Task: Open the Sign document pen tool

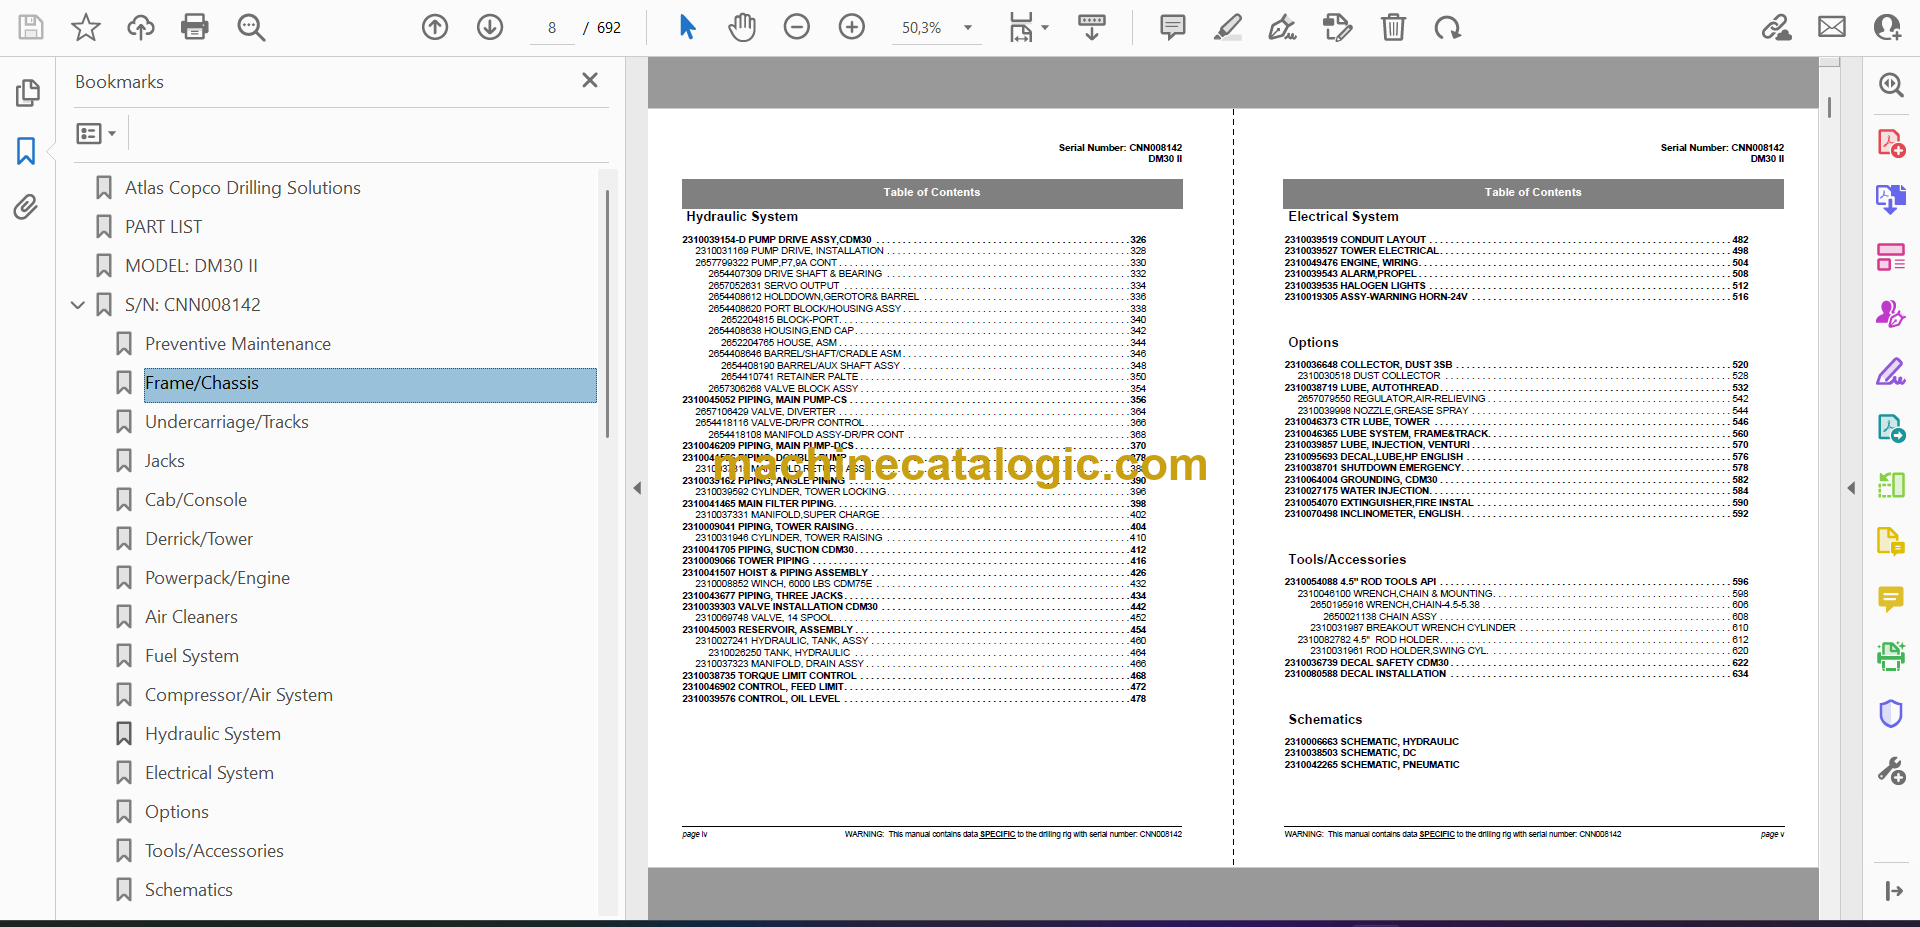Action: (x=1282, y=27)
